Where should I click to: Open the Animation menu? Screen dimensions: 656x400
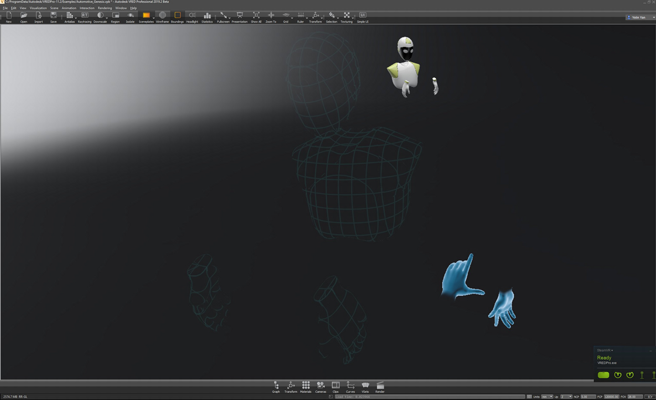pyautogui.click(x=69, y=8)
